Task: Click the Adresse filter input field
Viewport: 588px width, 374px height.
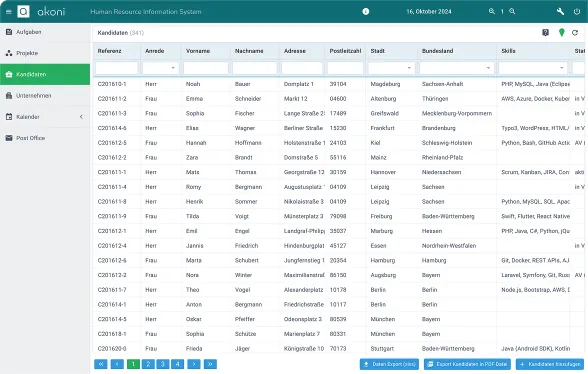Action: [x=302, y=68]
